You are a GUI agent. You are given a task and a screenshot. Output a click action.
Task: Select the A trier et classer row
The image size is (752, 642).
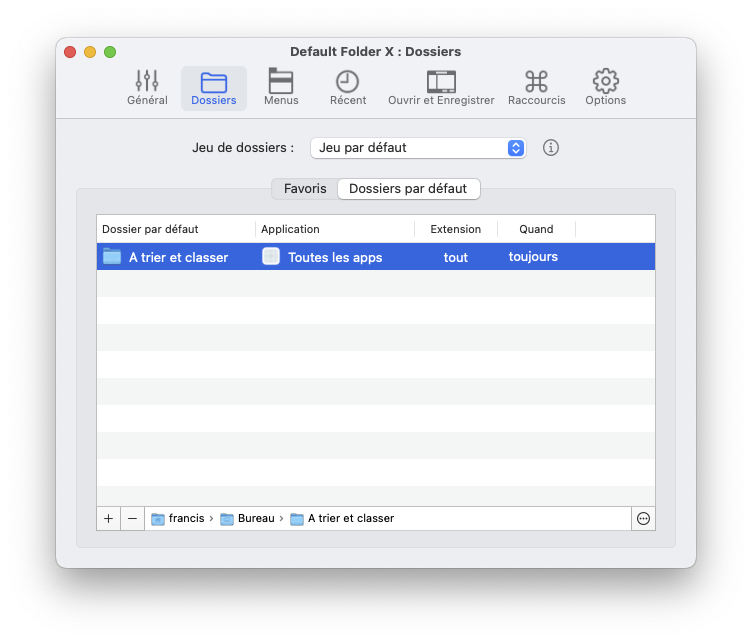coord(178,257)
